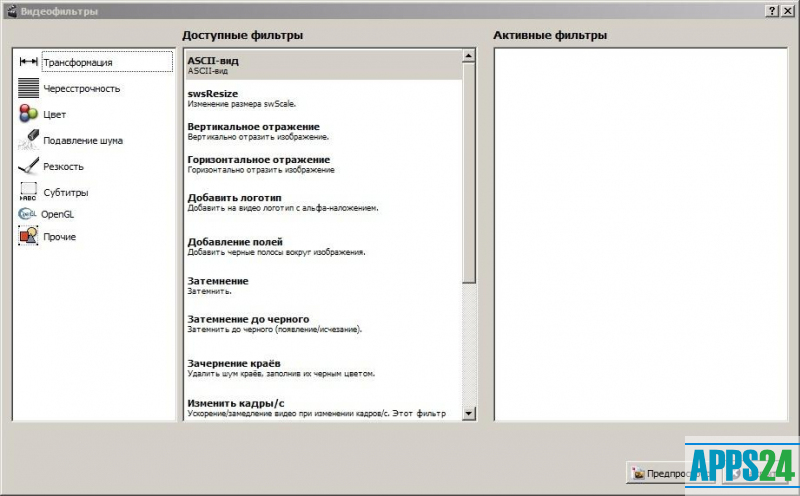Pick the Затемнение до черного filter
Screen dimensions: 800x496
[323, 324]
